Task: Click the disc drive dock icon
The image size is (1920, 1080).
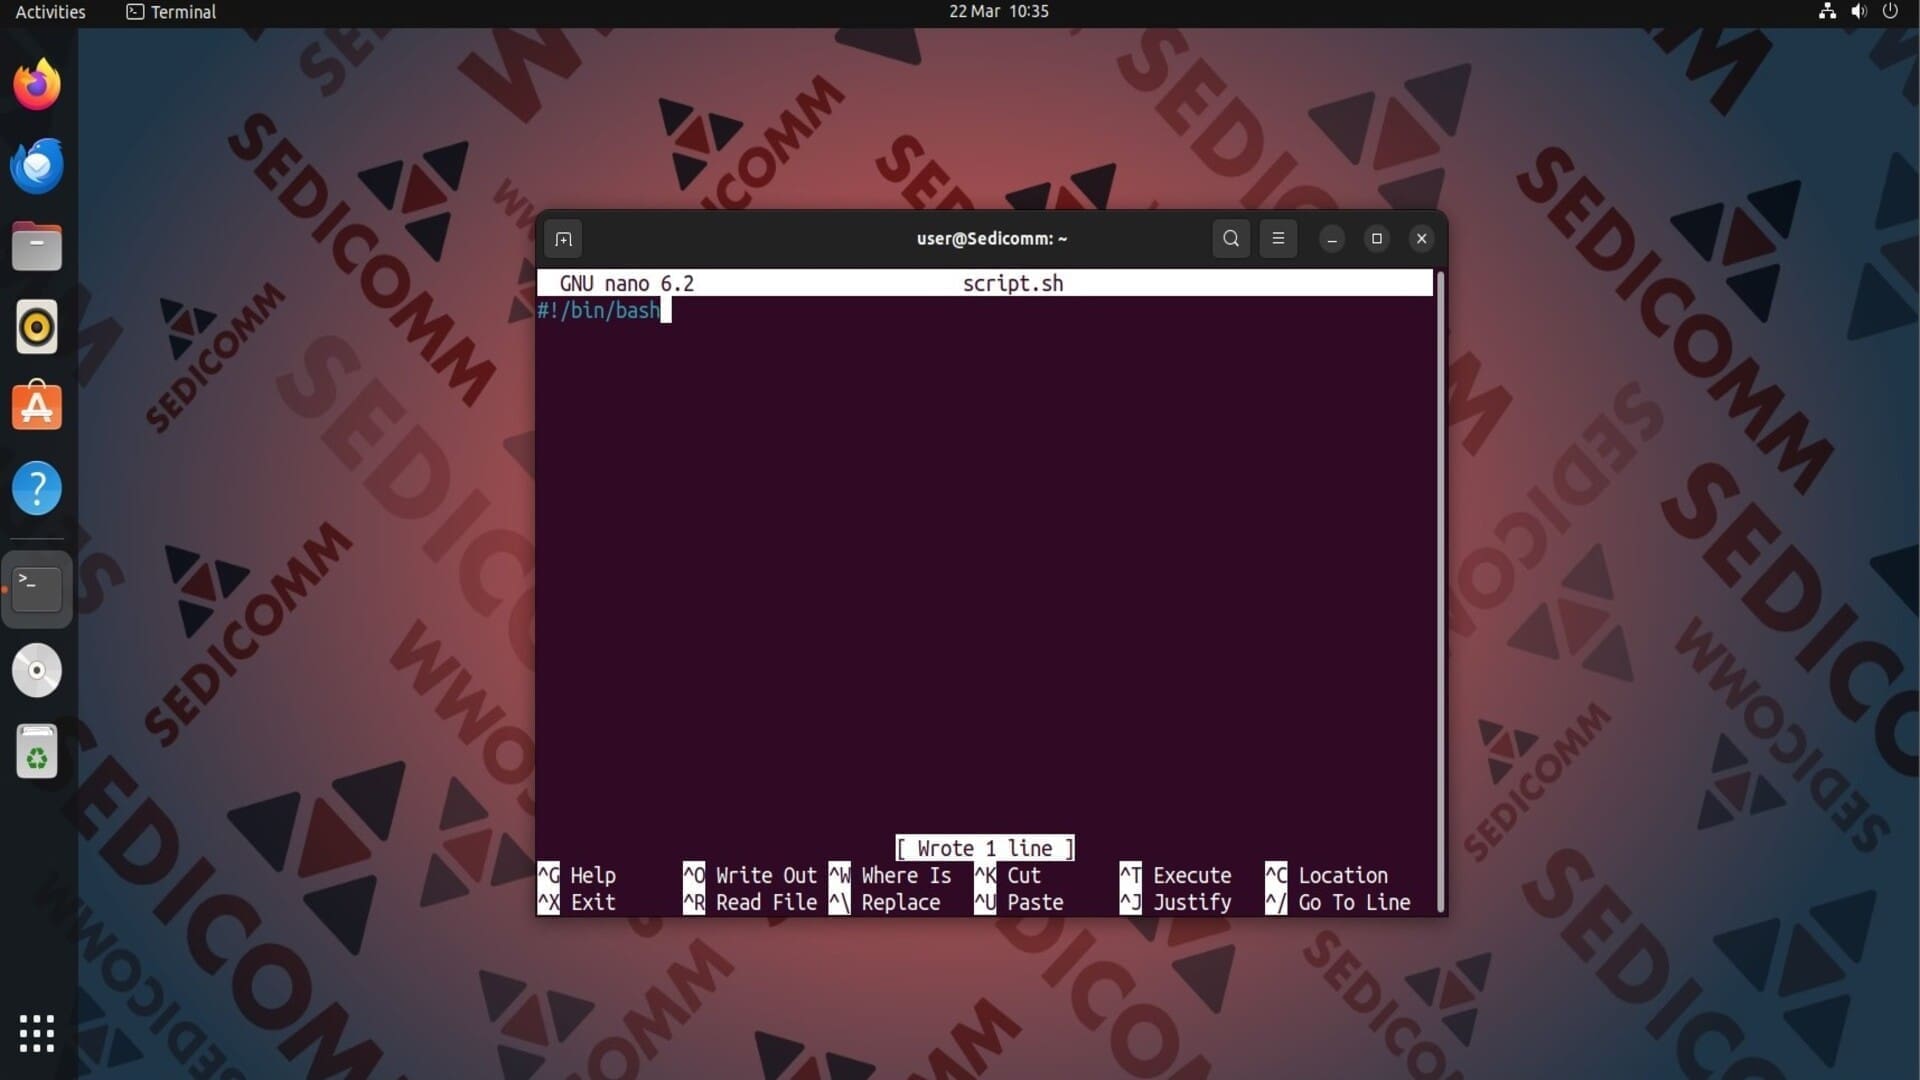Action: tap(37, 671)
